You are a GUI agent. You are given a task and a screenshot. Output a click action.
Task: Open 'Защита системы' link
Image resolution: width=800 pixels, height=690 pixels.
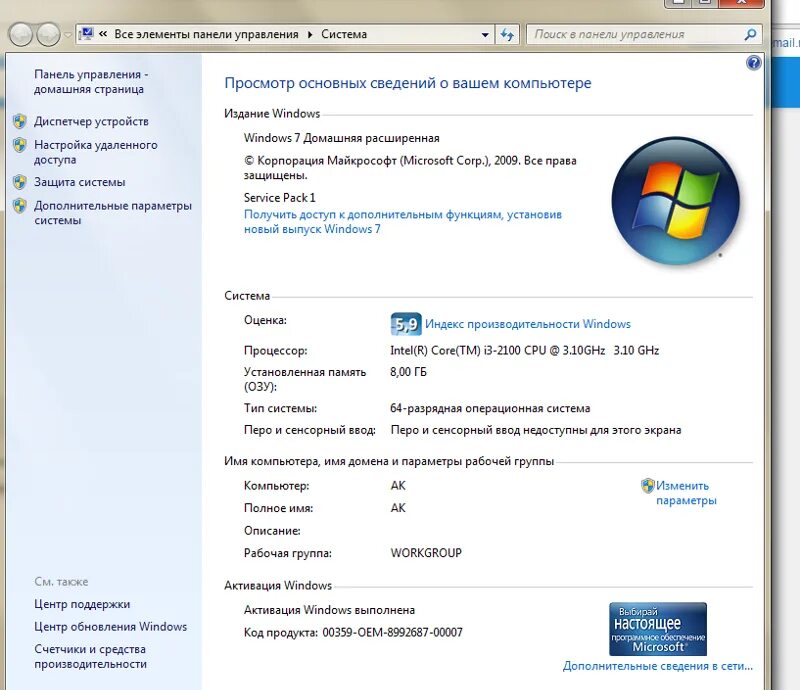(80, 182)
